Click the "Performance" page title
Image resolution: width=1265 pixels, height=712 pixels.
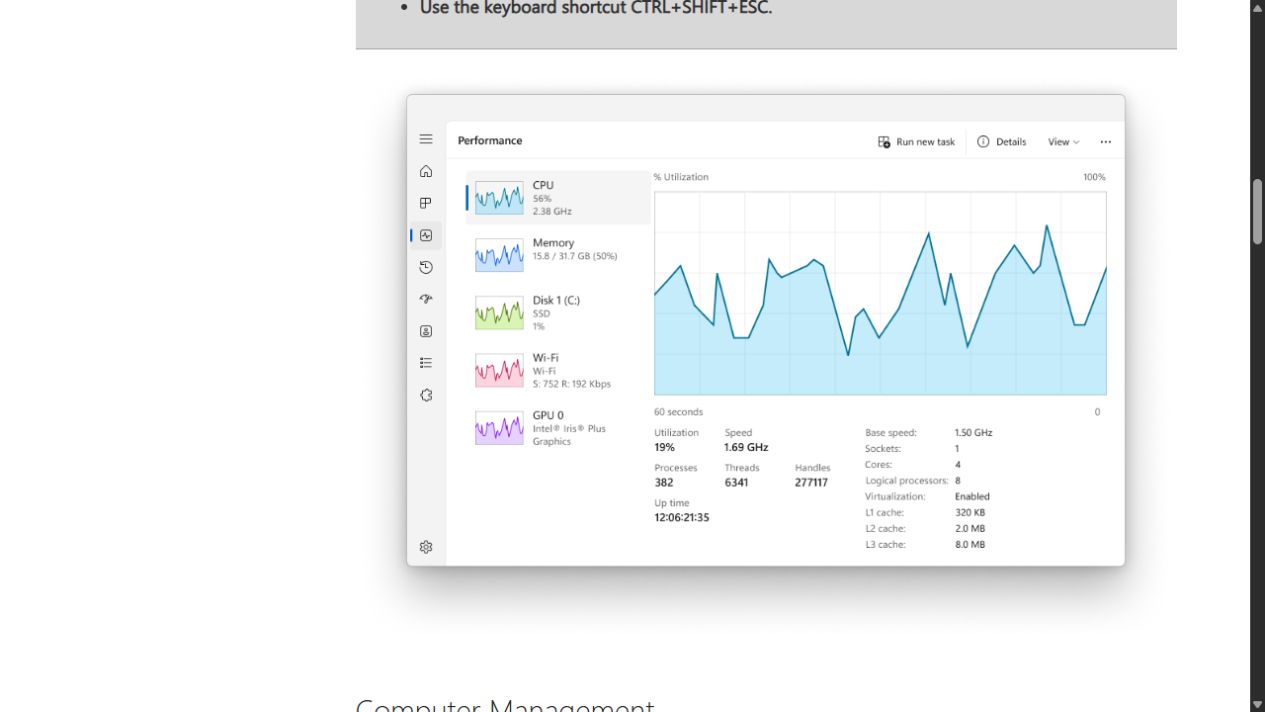point(490,141)
